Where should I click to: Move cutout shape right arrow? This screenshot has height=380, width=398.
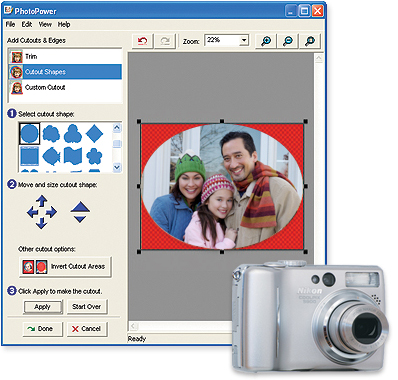click(x=51, y=212)
